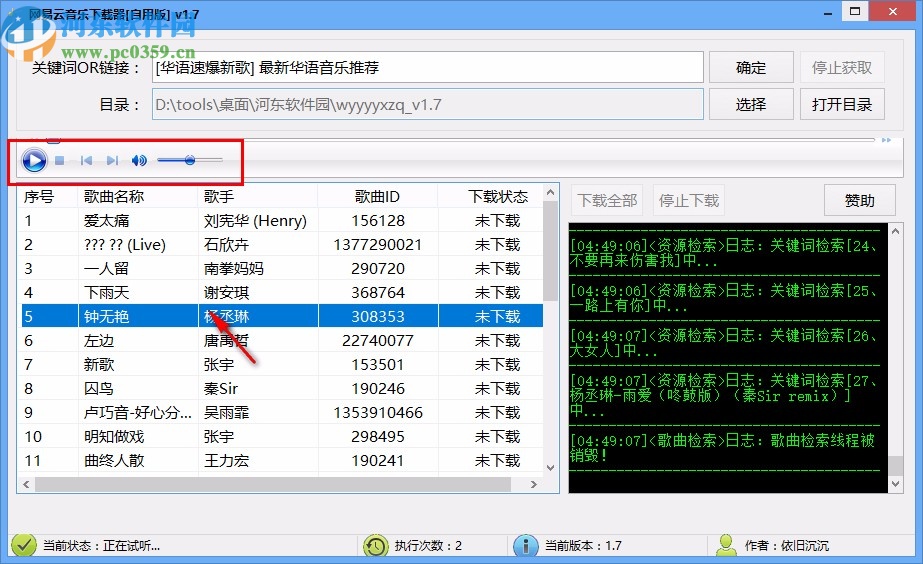923x564 pixels.
Task: Click the 确定 button
Action: click(x=751, y=68)
